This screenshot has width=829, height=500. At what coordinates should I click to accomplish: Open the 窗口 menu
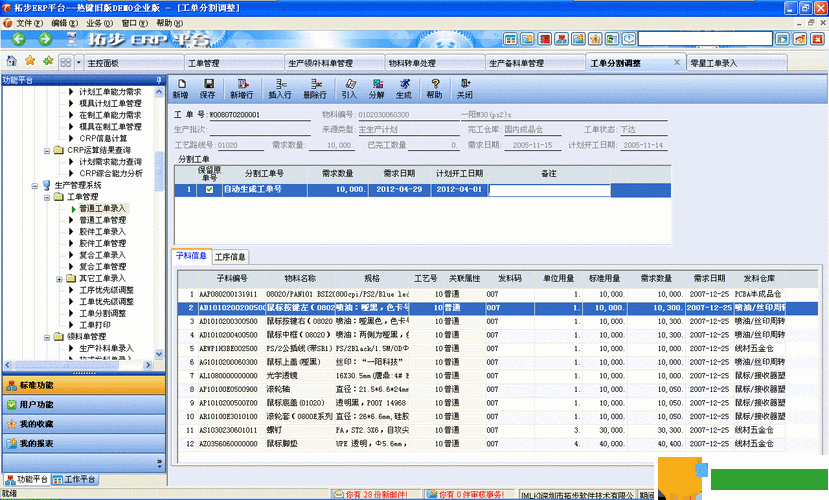point(134,23)
